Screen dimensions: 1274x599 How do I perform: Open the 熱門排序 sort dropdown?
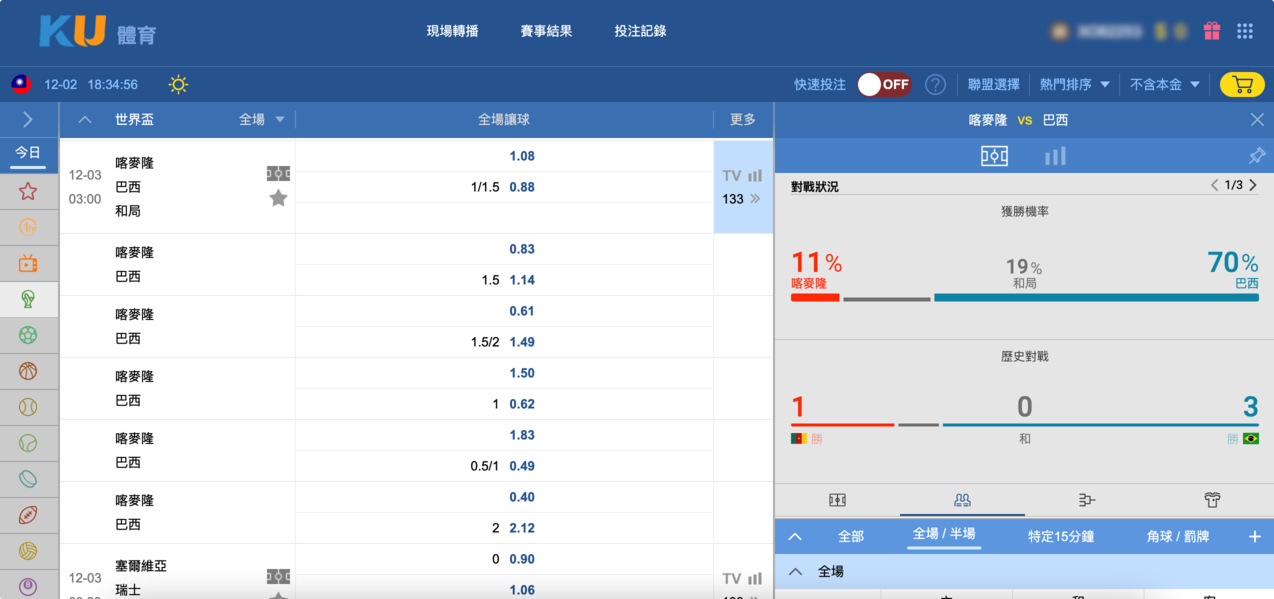pyautogui.click(x=1075, y=85)
